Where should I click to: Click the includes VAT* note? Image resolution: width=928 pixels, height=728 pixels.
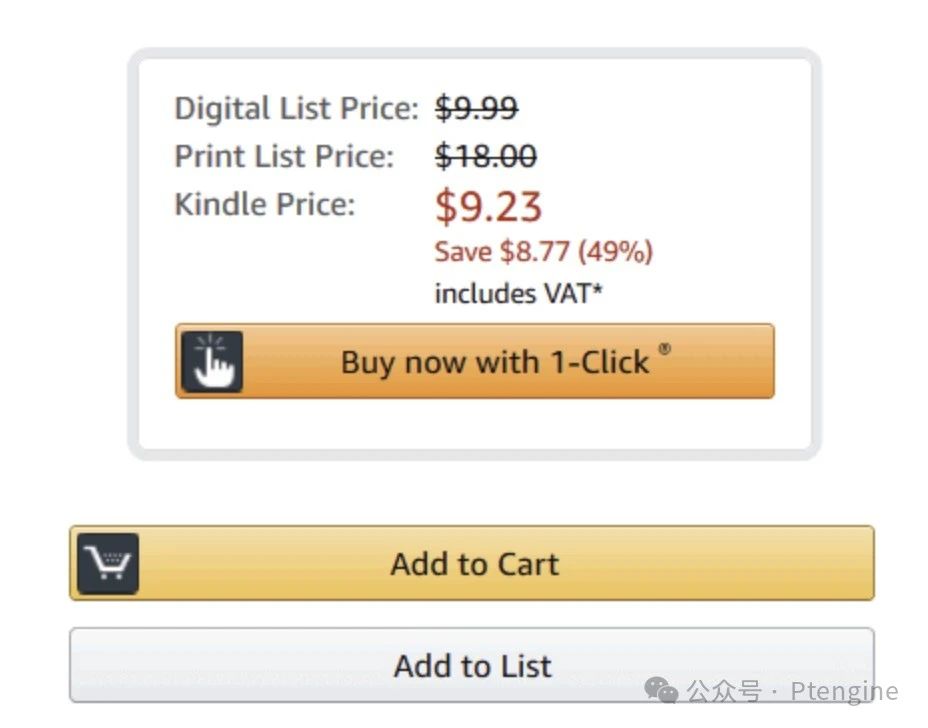click(518, 294)
